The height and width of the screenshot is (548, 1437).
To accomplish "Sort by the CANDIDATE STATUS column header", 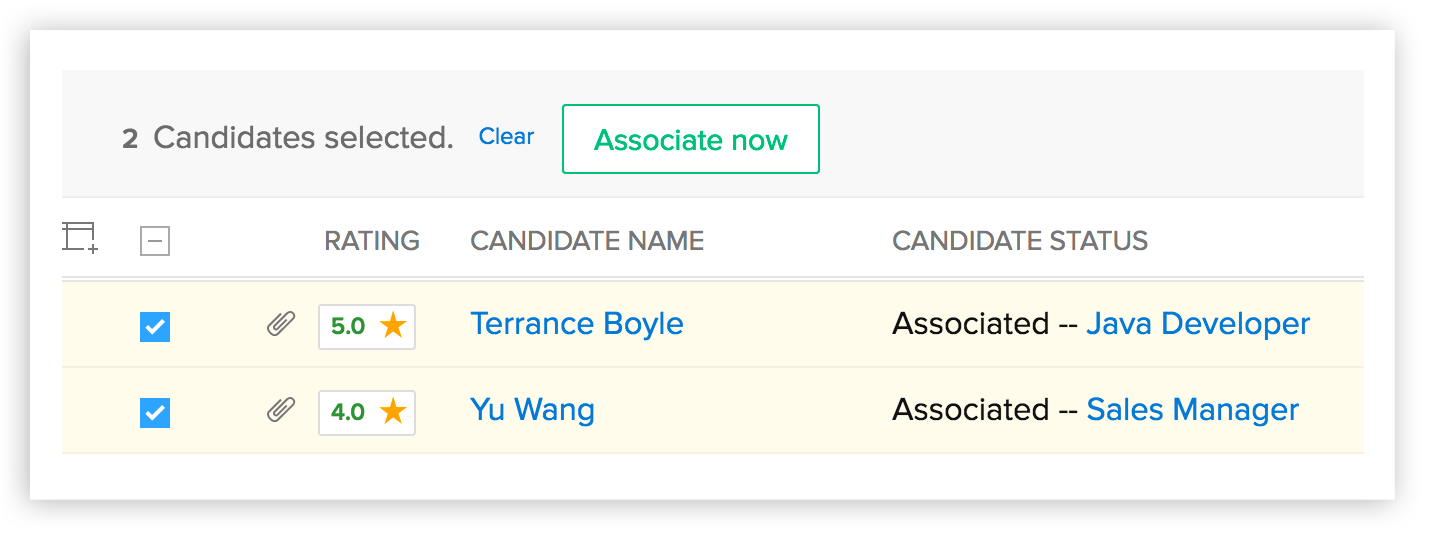I will pos(1020,241).
